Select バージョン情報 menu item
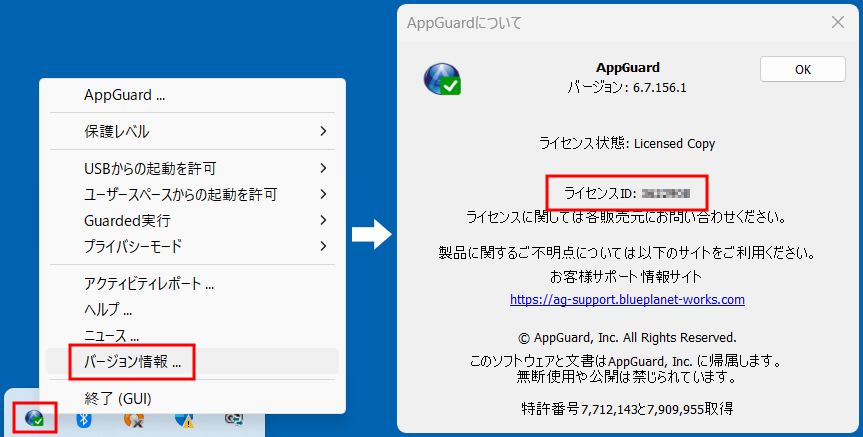 pyautogui.click(x=132, y=361)
